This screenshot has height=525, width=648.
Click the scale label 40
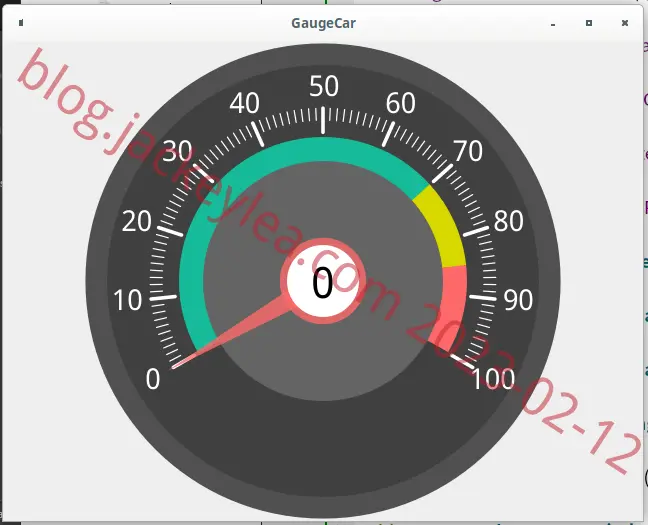click(x=244, y=103)
